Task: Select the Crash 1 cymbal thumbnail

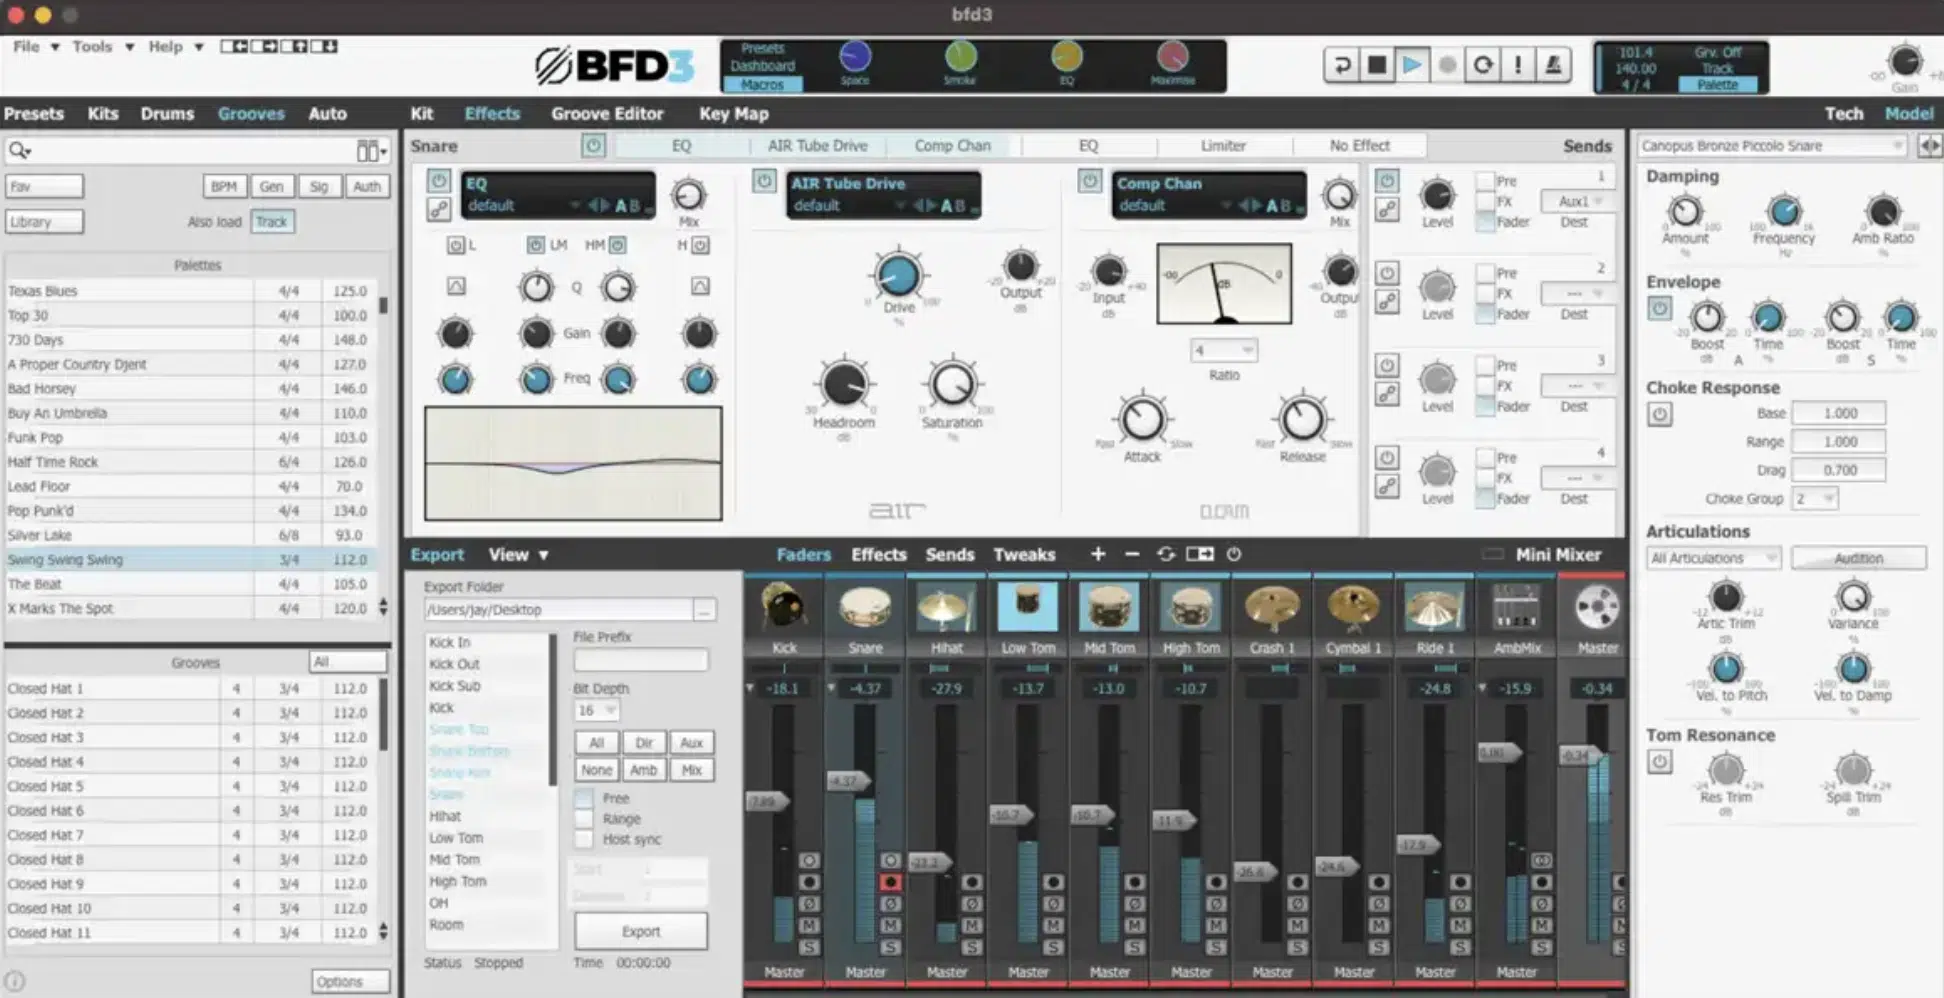Action: (x=1272, y=606)
